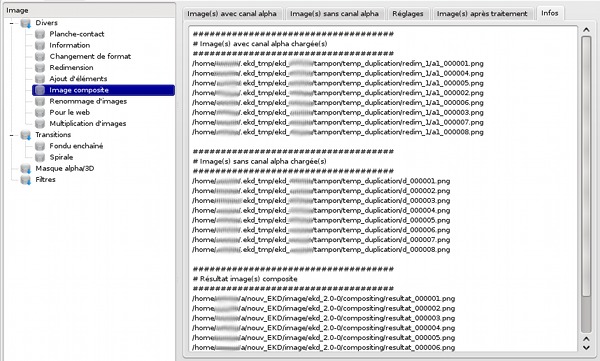Screen dimensions: 600x361
Task: Click the Image panel header
Action: tap(90, 10)
